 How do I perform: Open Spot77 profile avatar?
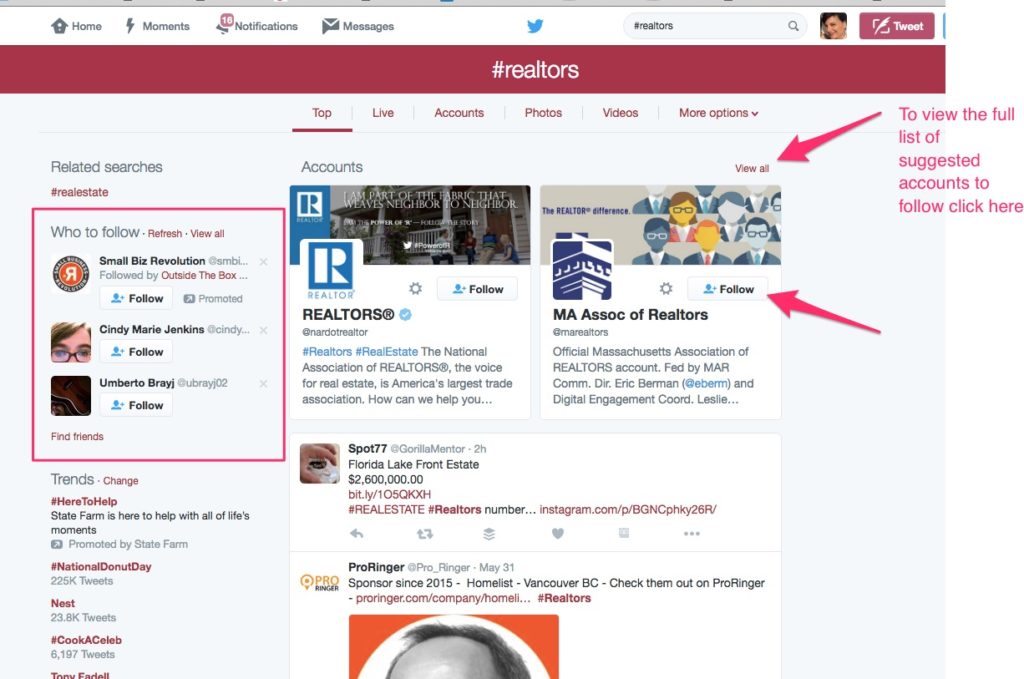[x=320, y=464]
